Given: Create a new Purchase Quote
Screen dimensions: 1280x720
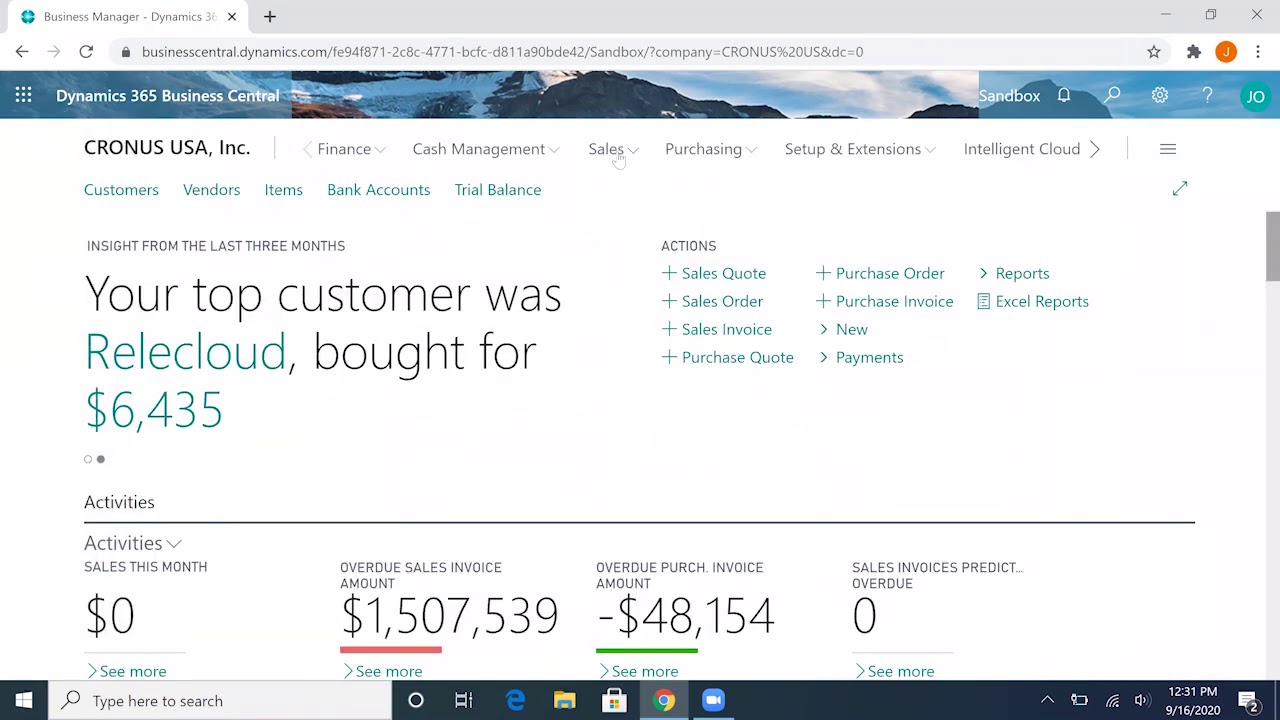Looking at the screenshot, I should (x=728, y=357).
